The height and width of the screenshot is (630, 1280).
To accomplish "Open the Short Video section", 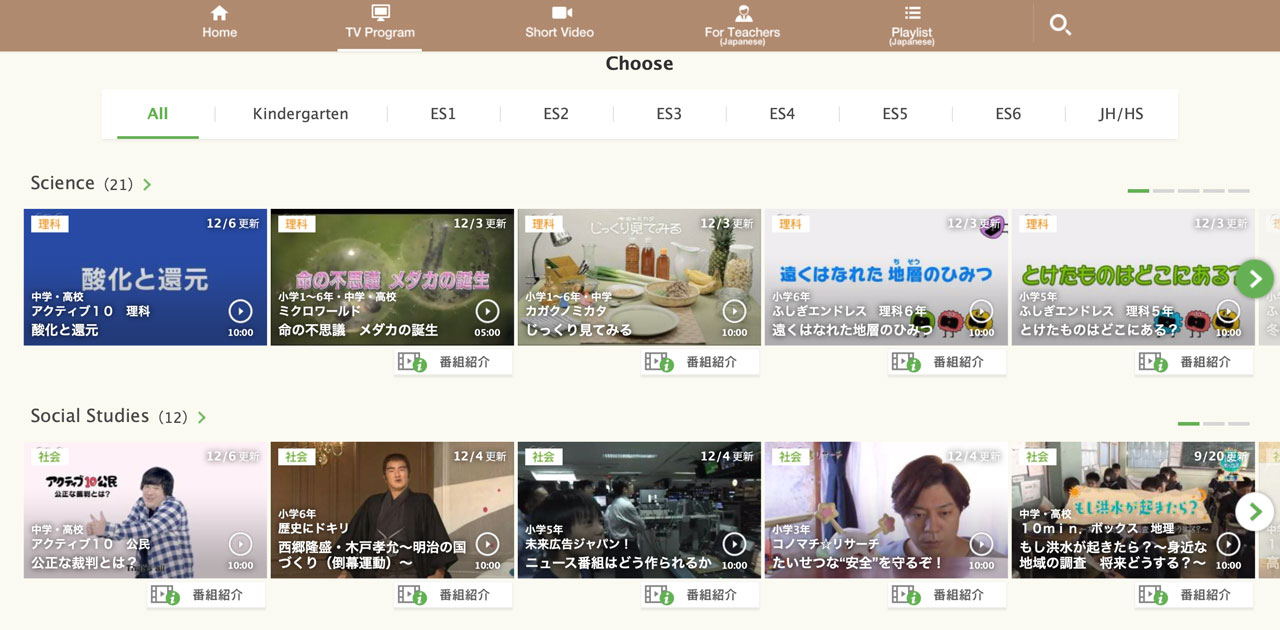I will point(560,22).
